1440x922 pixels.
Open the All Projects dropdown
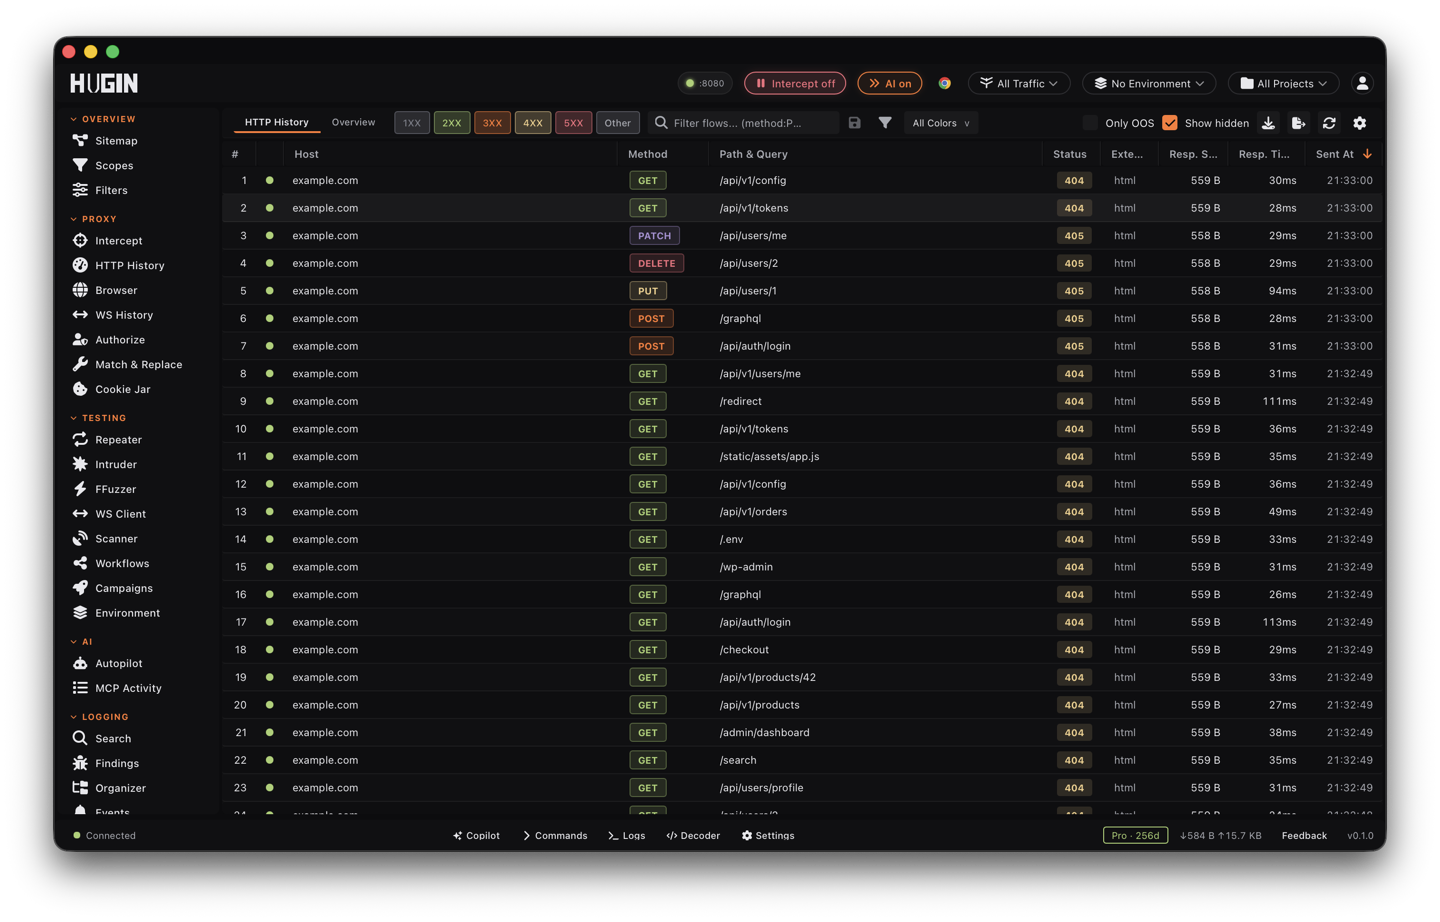(x=1284, y=83)
